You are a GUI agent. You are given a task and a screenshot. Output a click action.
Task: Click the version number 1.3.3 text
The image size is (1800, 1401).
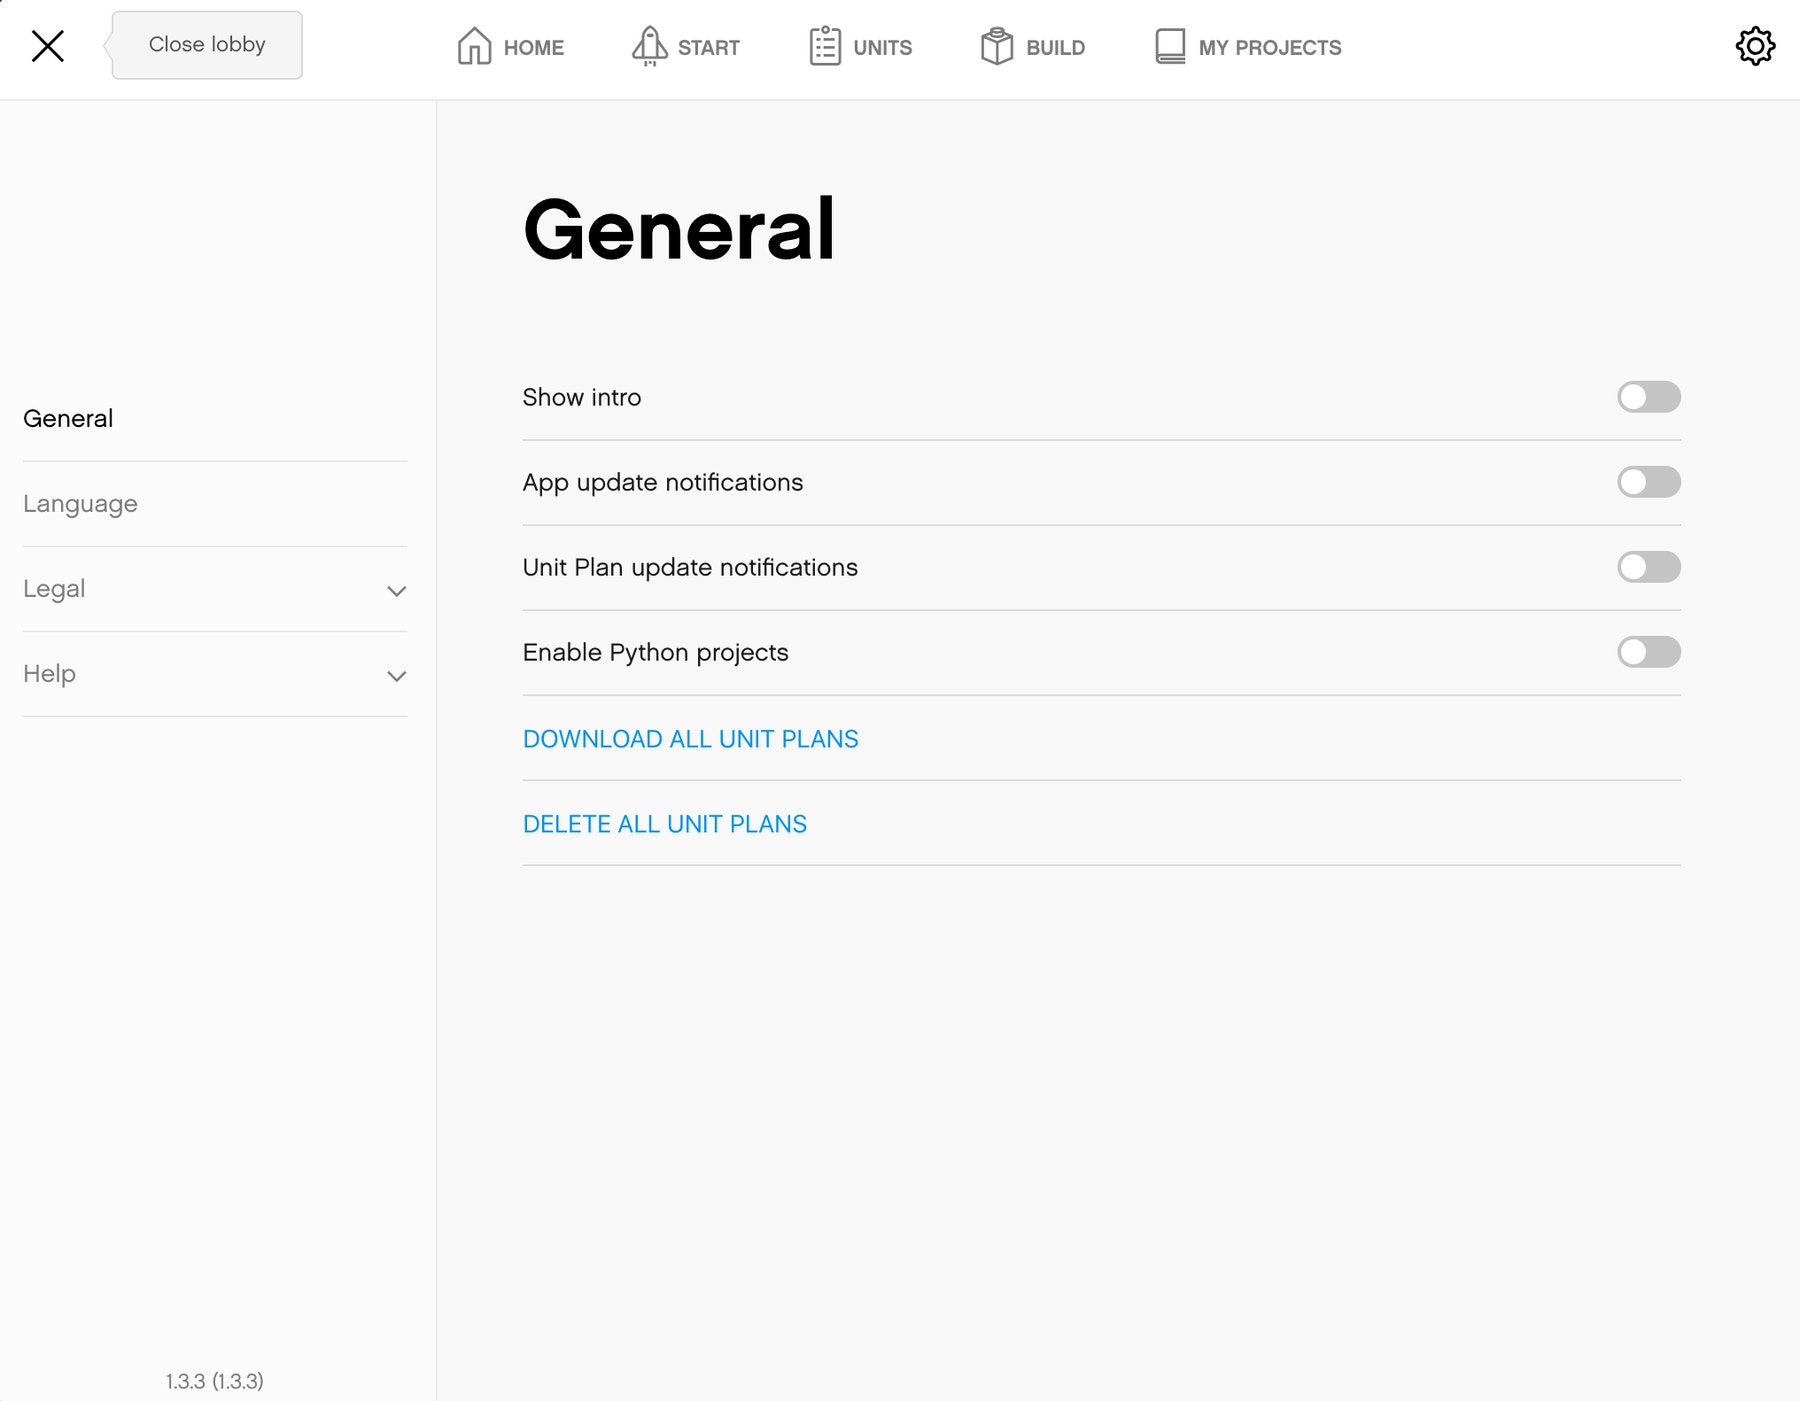point(214,1381)
